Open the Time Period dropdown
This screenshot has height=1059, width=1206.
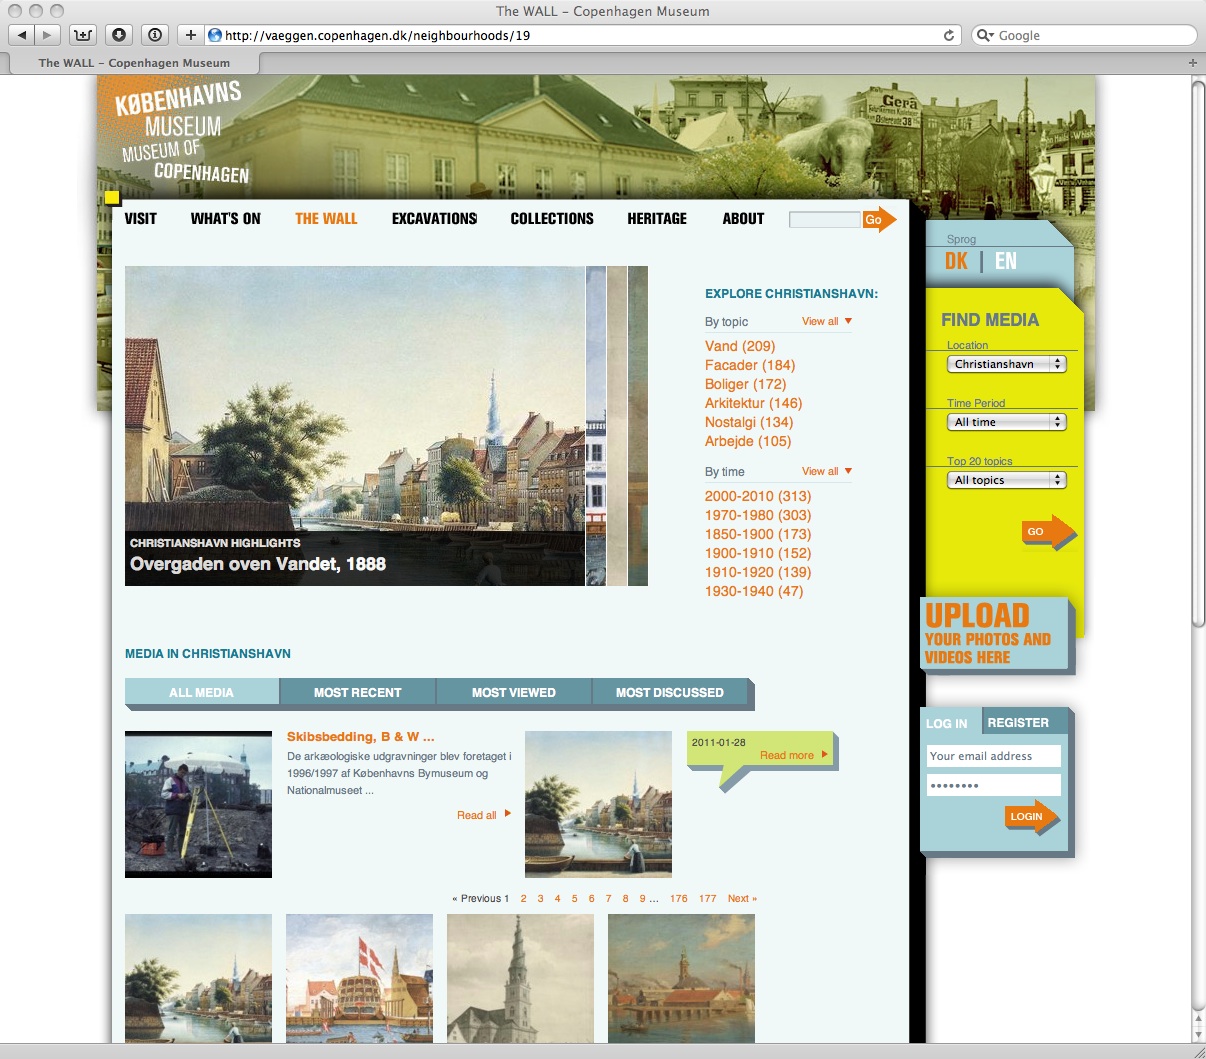coord(1007,422)
